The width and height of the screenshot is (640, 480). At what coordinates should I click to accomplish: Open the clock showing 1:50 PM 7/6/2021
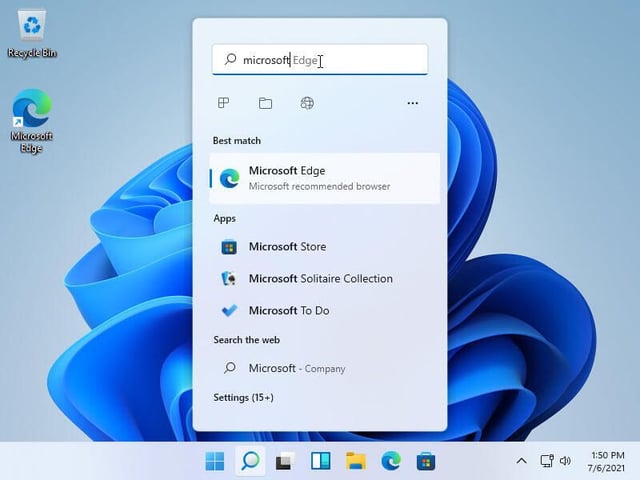point(606,461)
